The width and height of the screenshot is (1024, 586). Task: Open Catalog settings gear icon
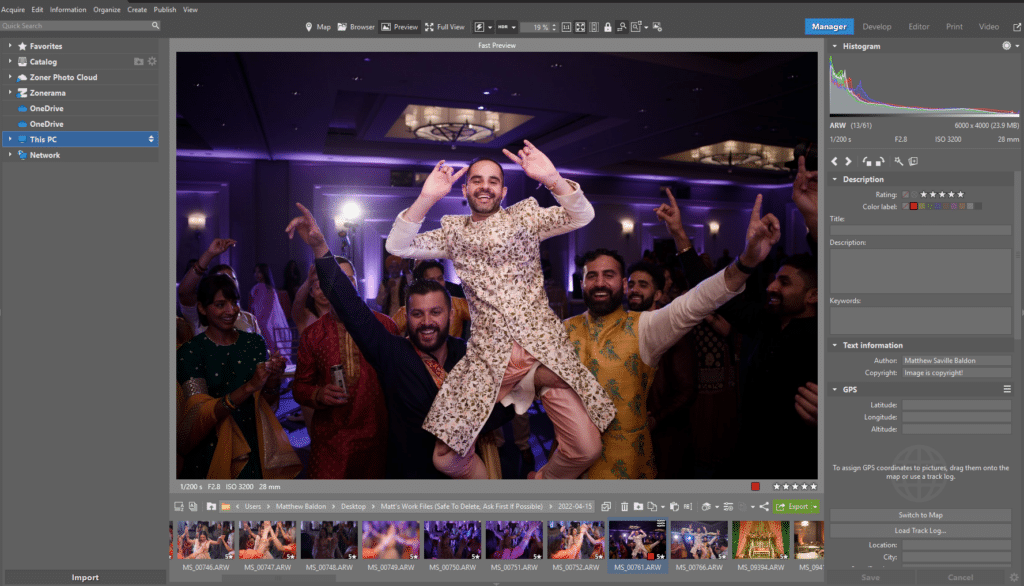(152, 61)
